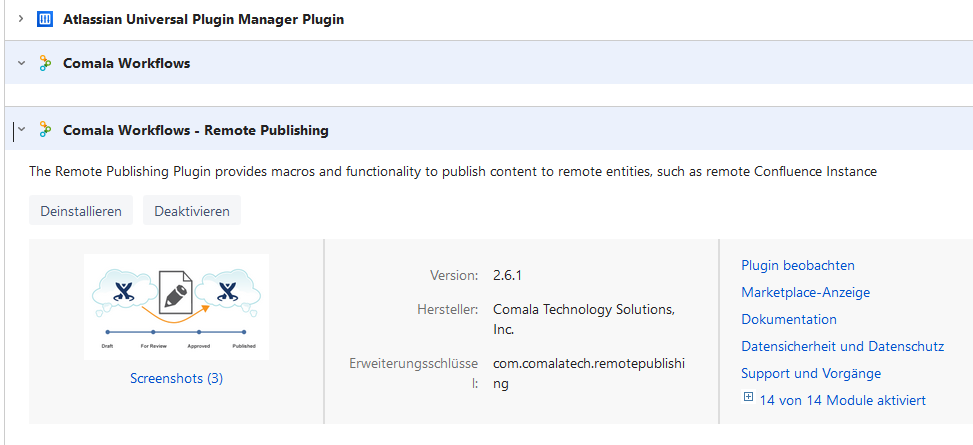The image size is (973, 445).
Task: Open the Support und Vorgänge link
Action: 811,374
